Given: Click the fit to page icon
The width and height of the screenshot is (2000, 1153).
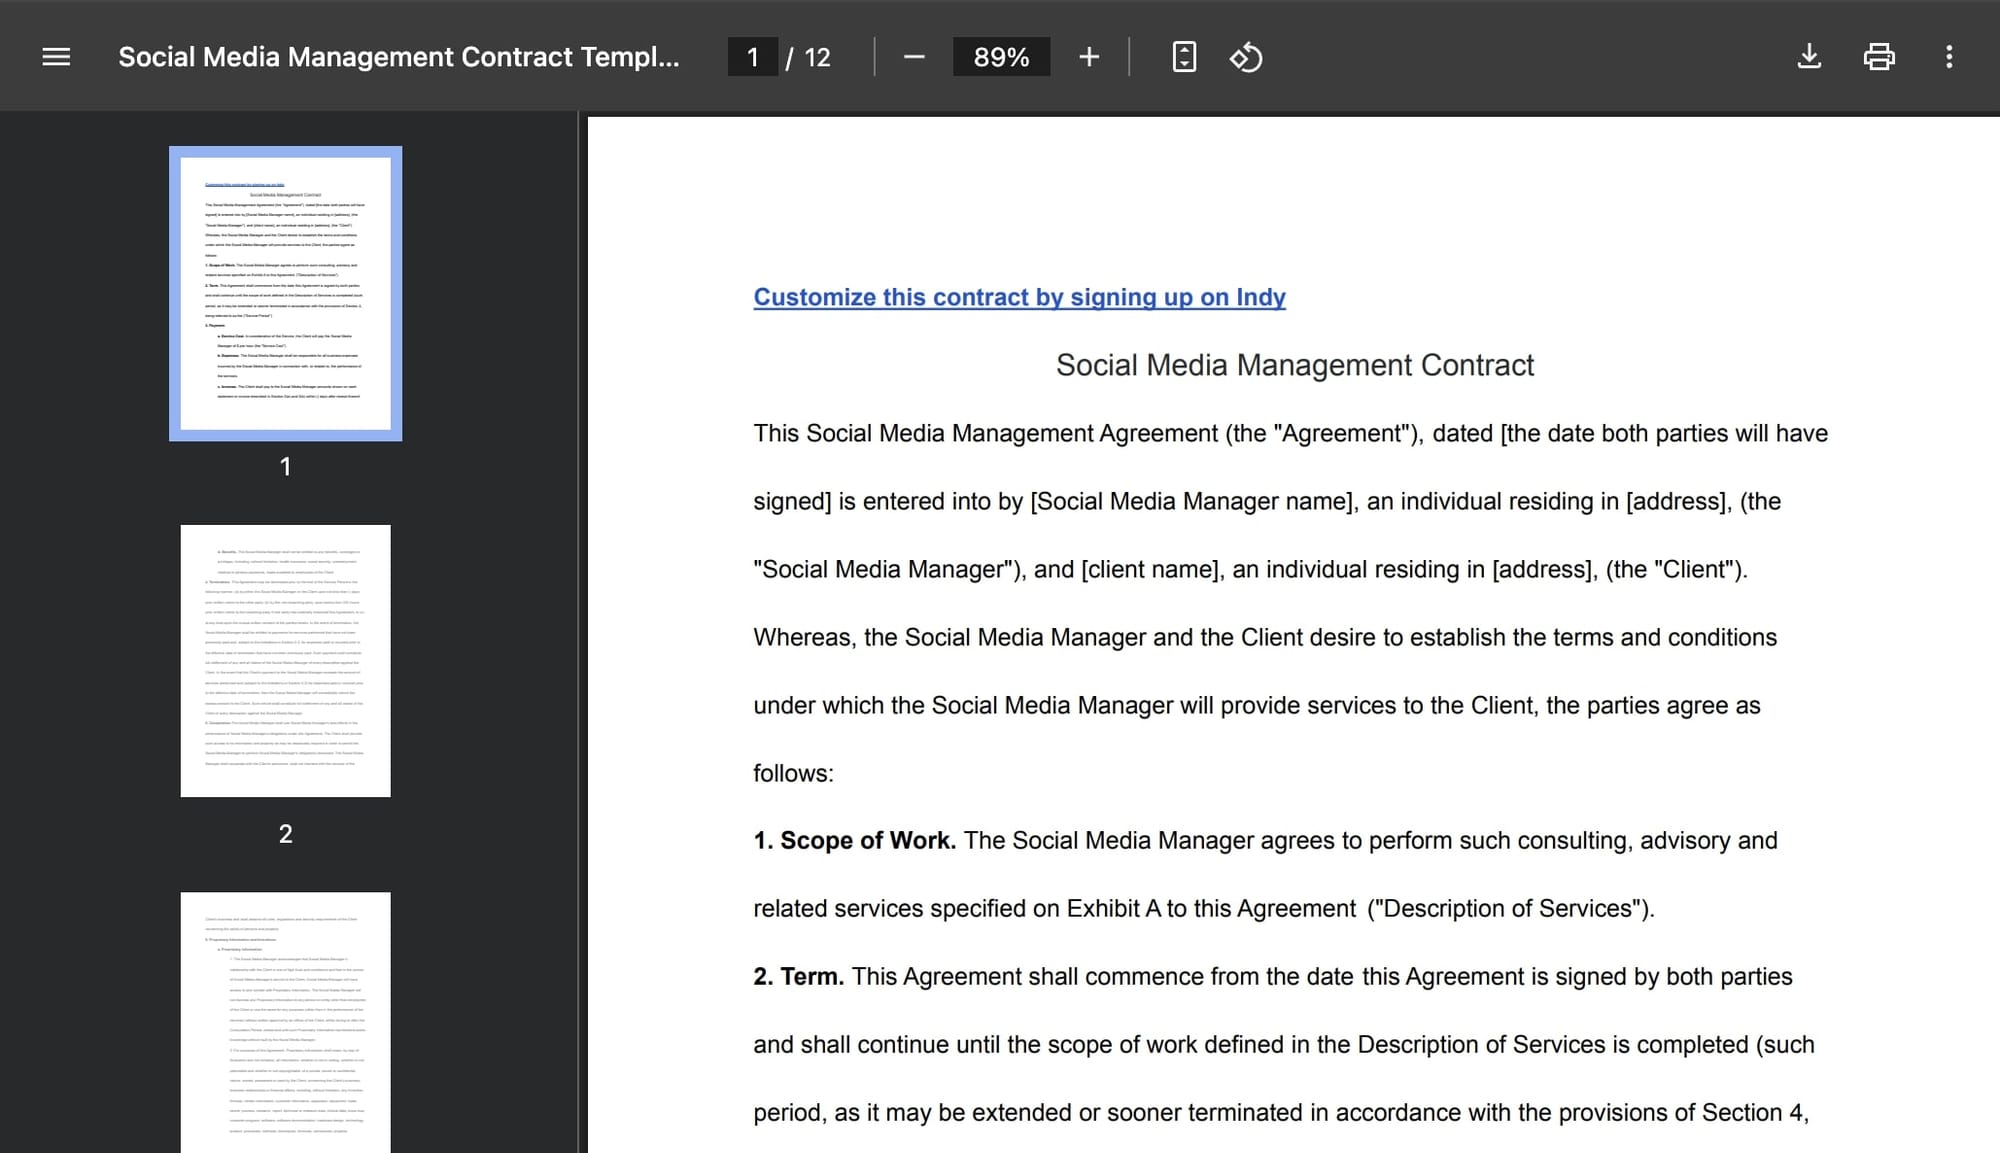Looking at the screenshot, I should click(1184, 57).
